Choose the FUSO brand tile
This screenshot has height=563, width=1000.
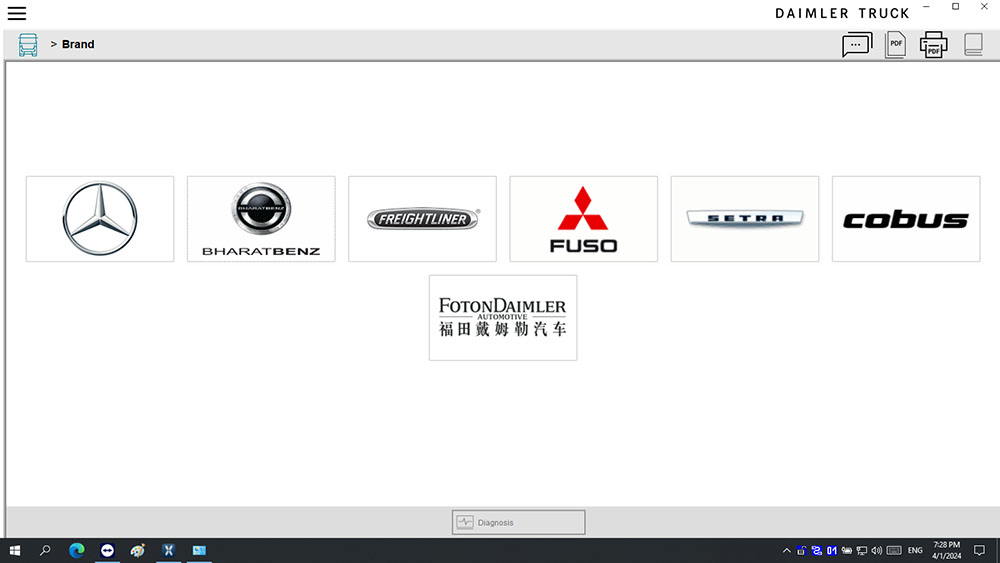(x=584, y=219)
